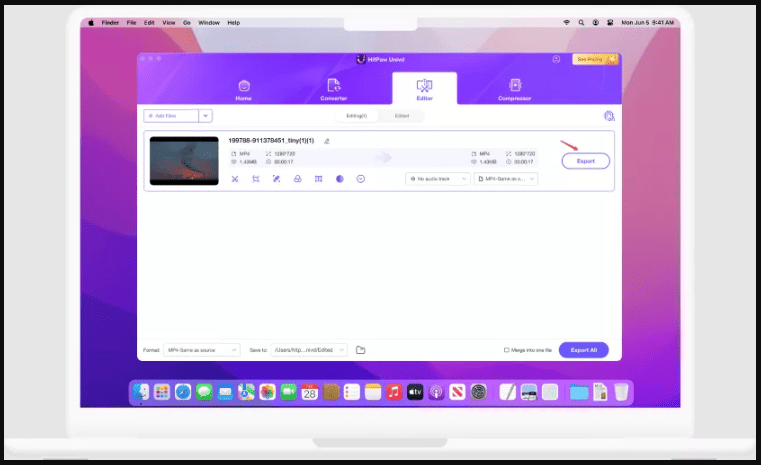
Task: Switch to the Home tab
Action: click(244, 90)
